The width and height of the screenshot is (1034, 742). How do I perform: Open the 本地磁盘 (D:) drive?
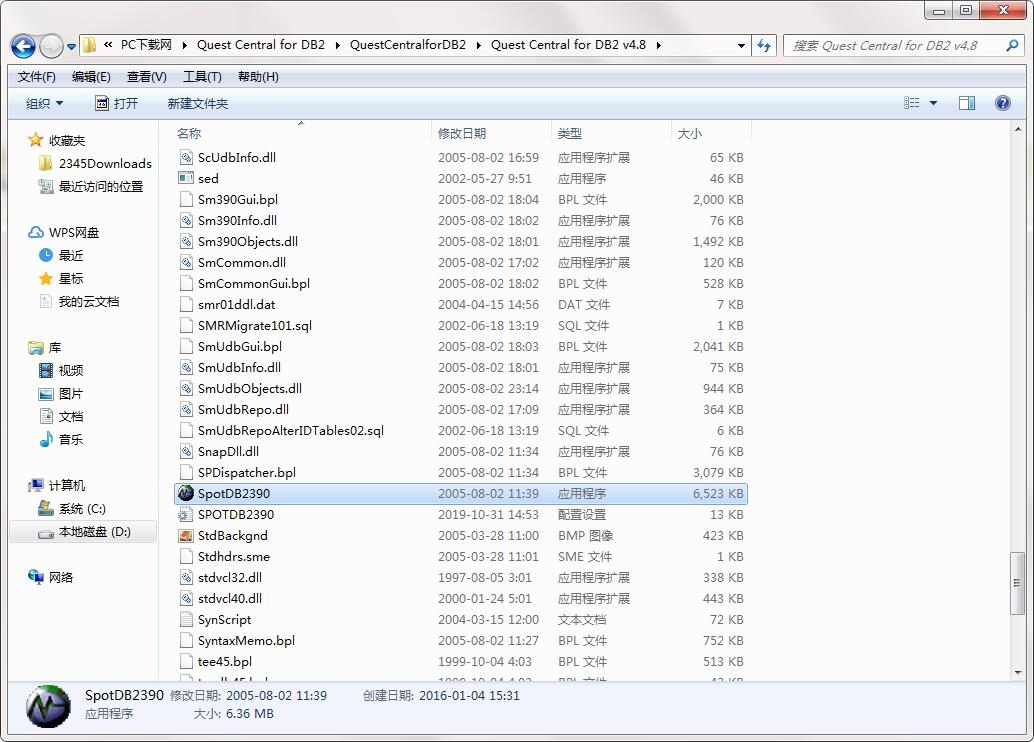84,532
